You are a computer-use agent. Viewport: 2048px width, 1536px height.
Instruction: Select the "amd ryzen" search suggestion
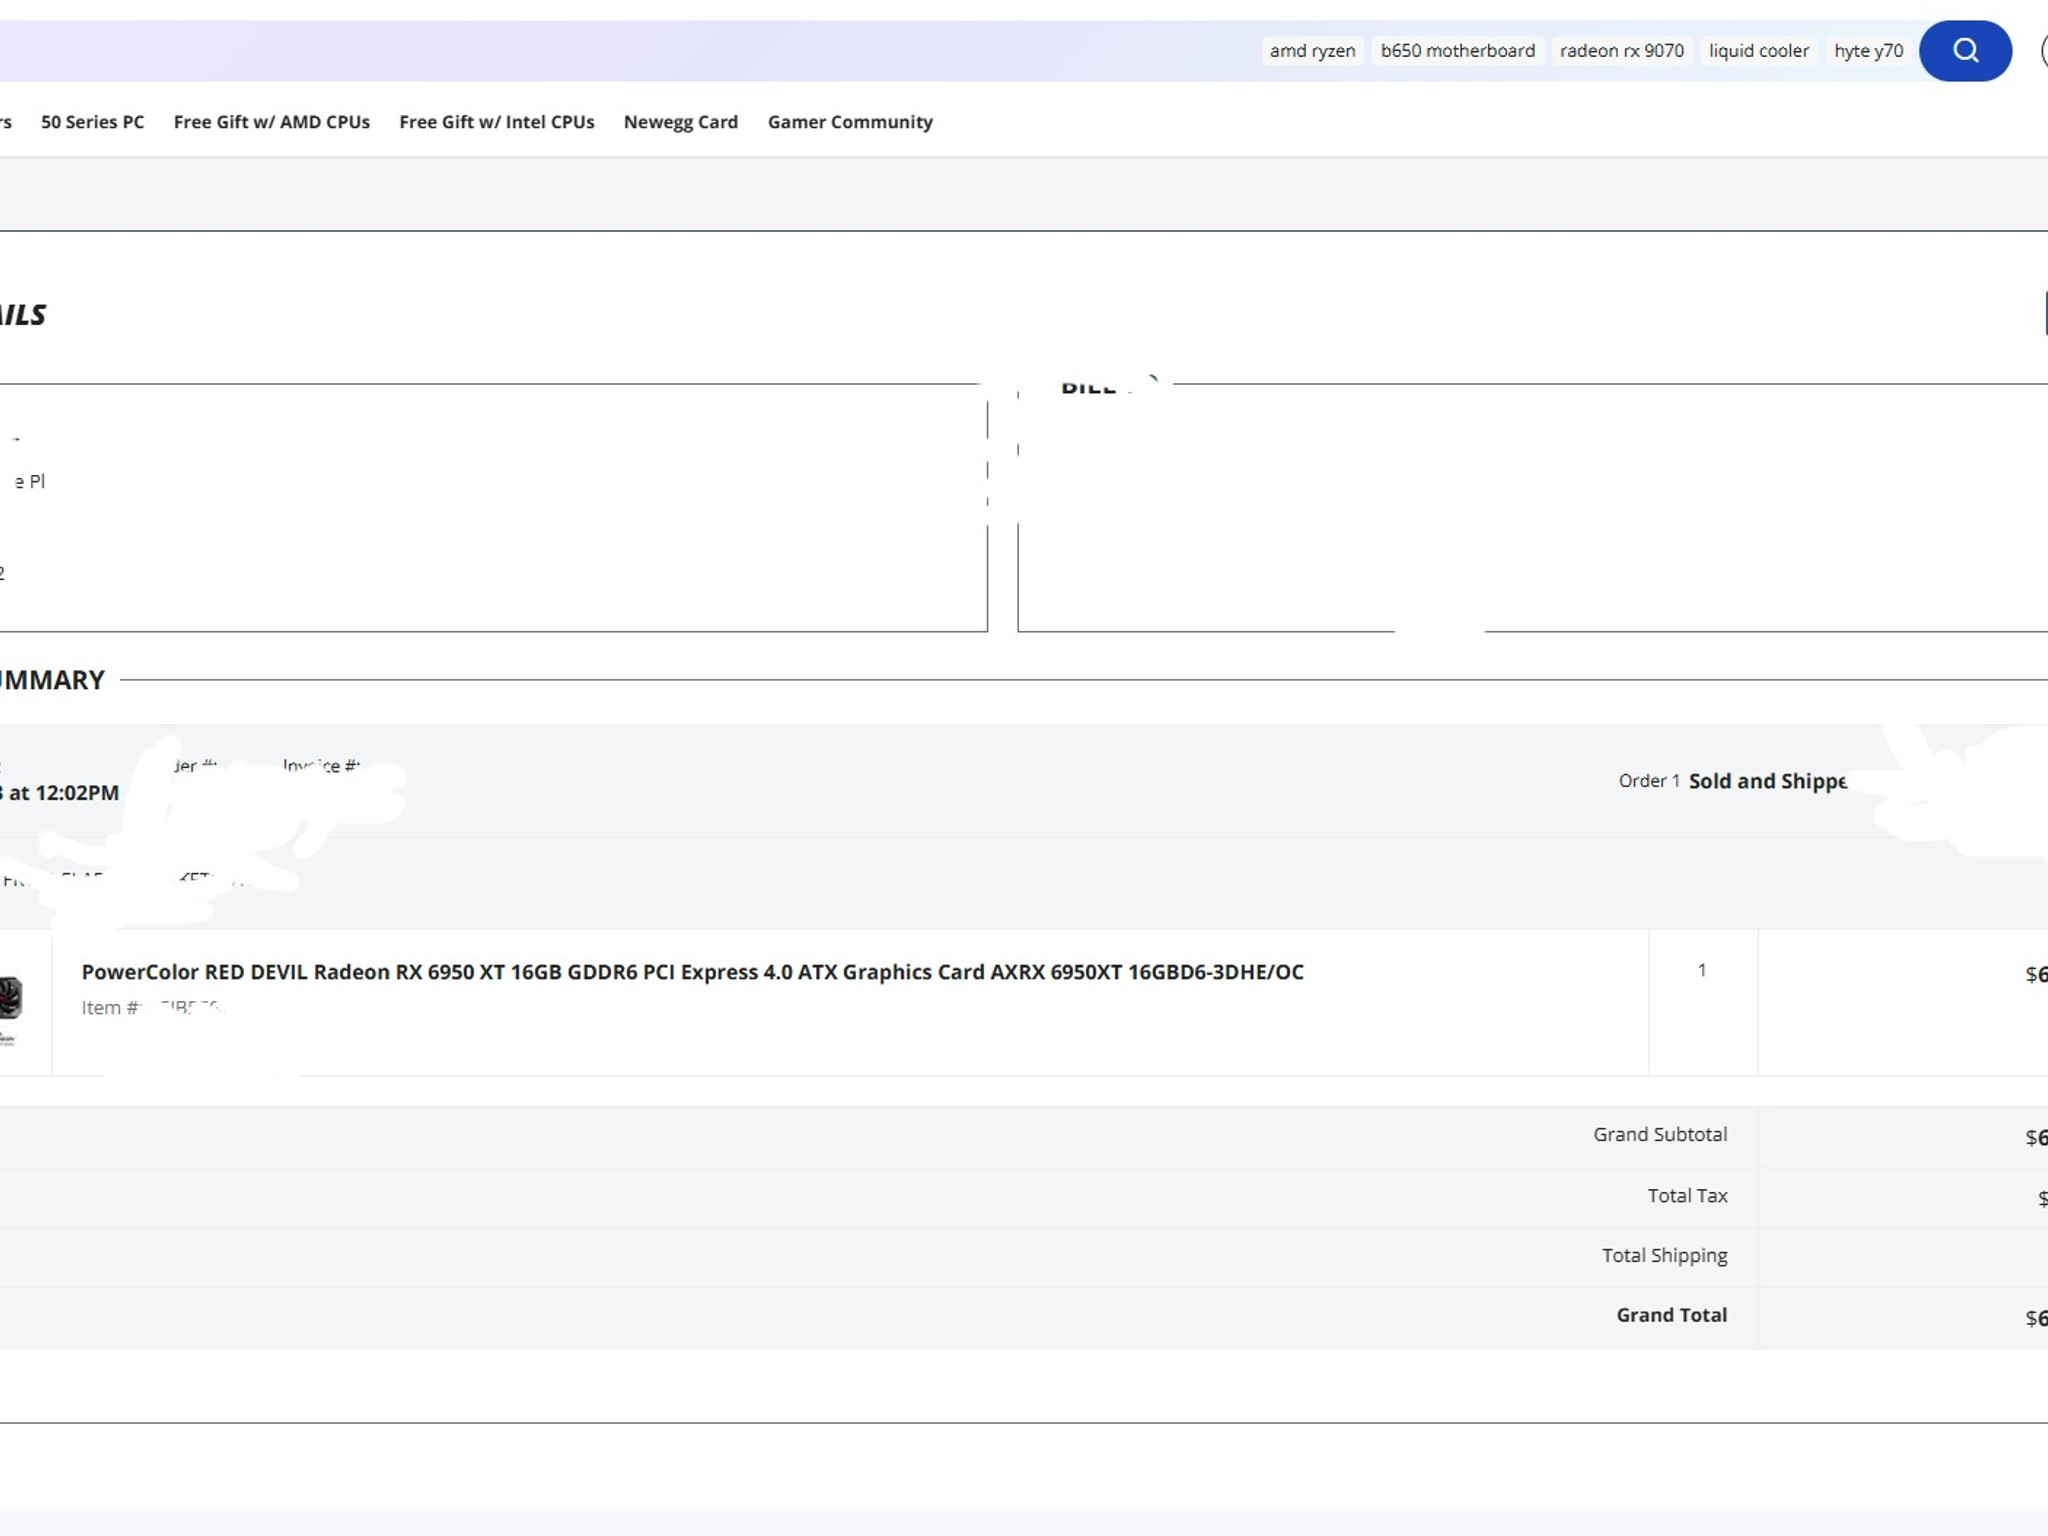click(1312, 51)
